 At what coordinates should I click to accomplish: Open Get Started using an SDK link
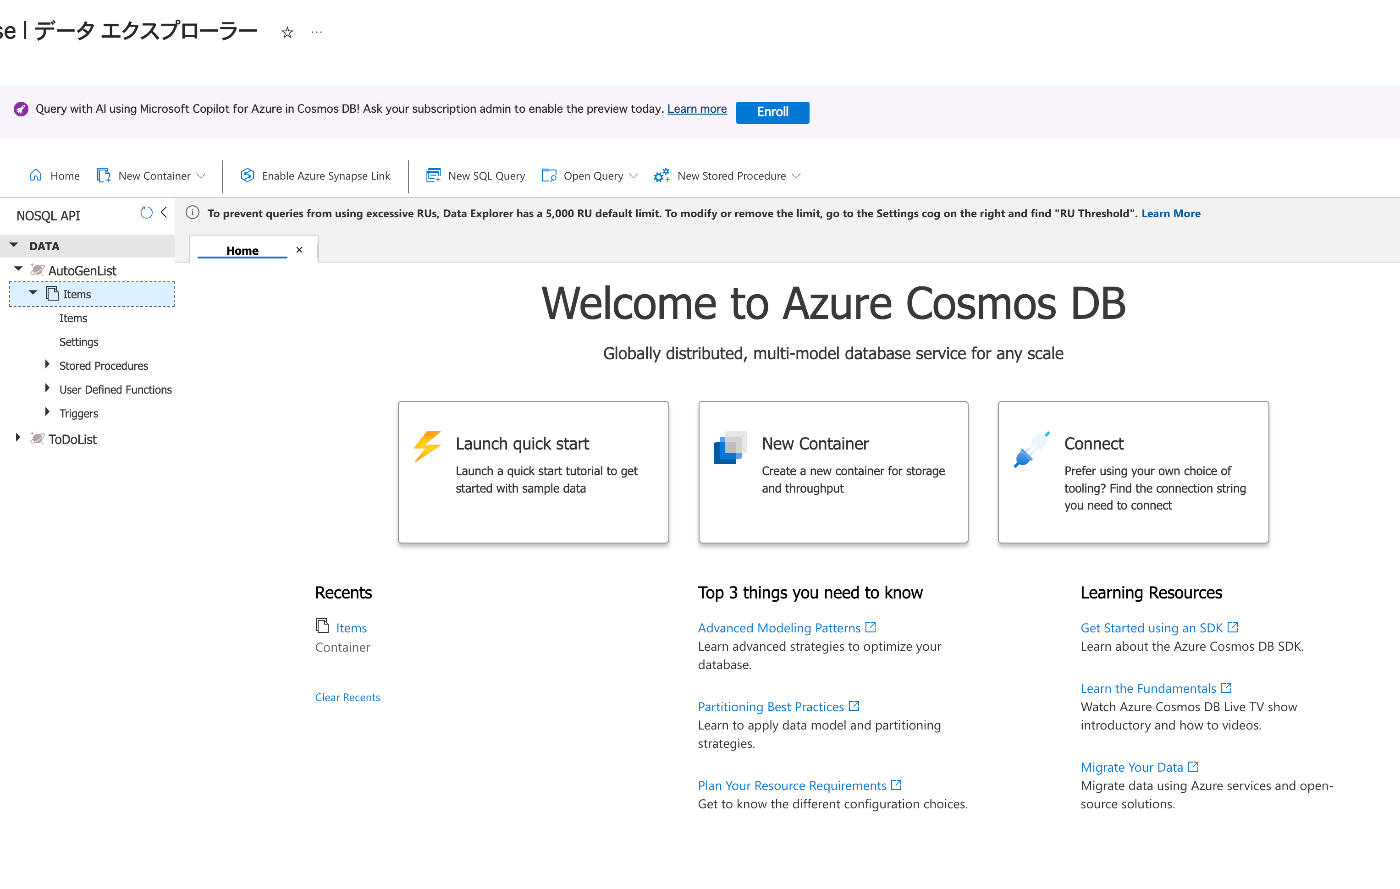tap(1160, 628)
